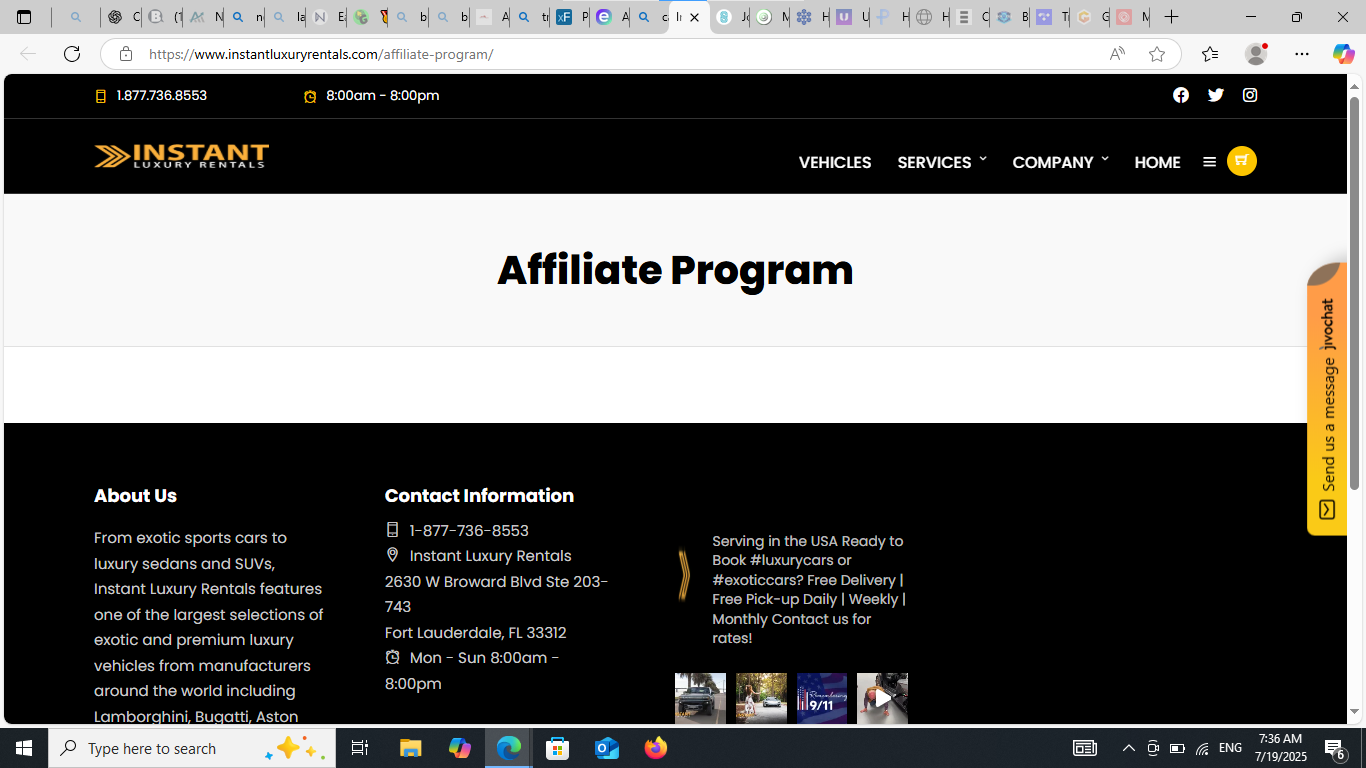Image resolution: width=1366 pixels, height=768 pixels.
Task: Open the yellow shopping cart button
Action: (1242, 161)
